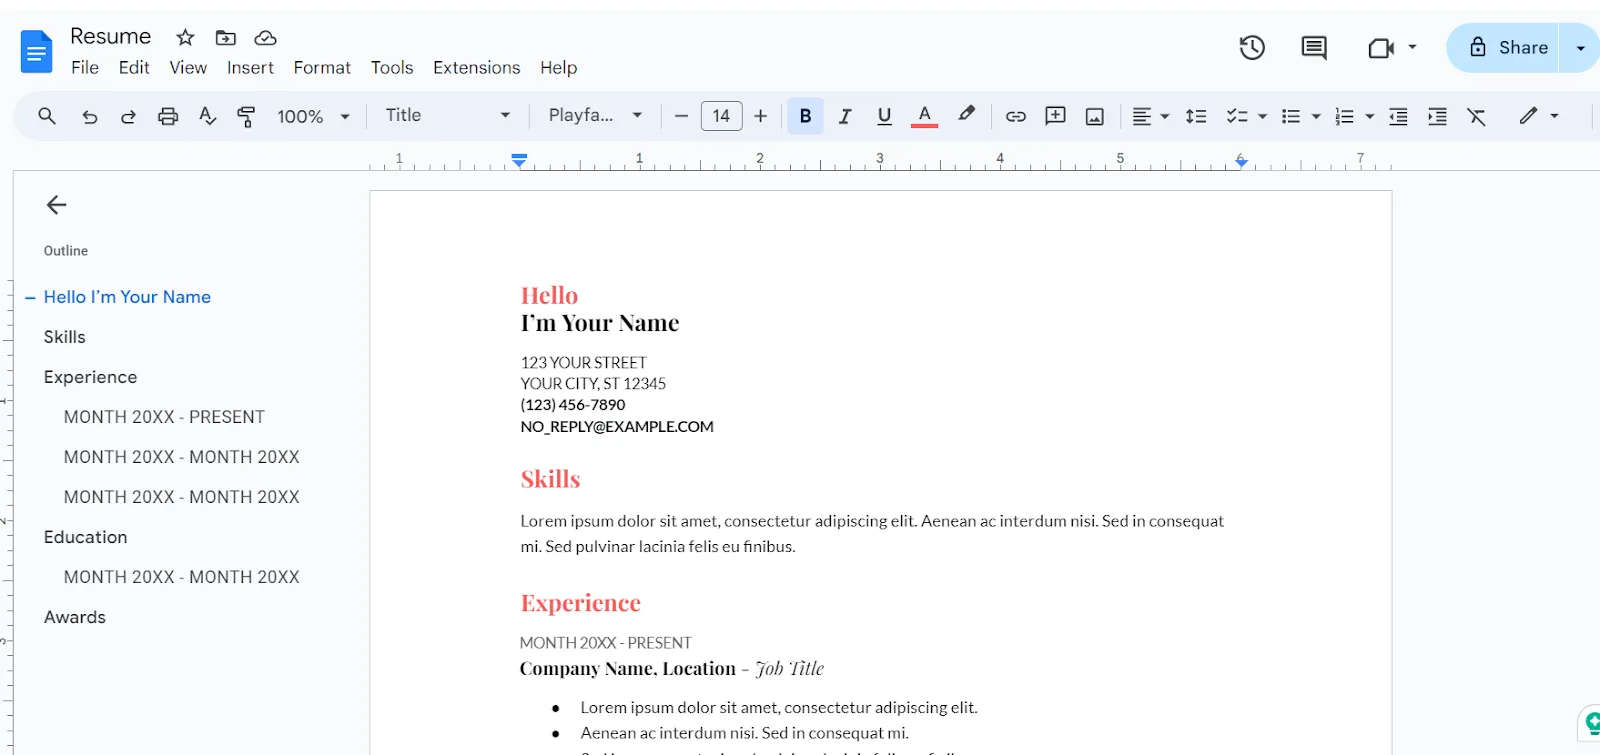Expand the Share options arrow
The width and height of the screenshot is (1600, 755).
pyautogui.click(x=1580, y=48)
